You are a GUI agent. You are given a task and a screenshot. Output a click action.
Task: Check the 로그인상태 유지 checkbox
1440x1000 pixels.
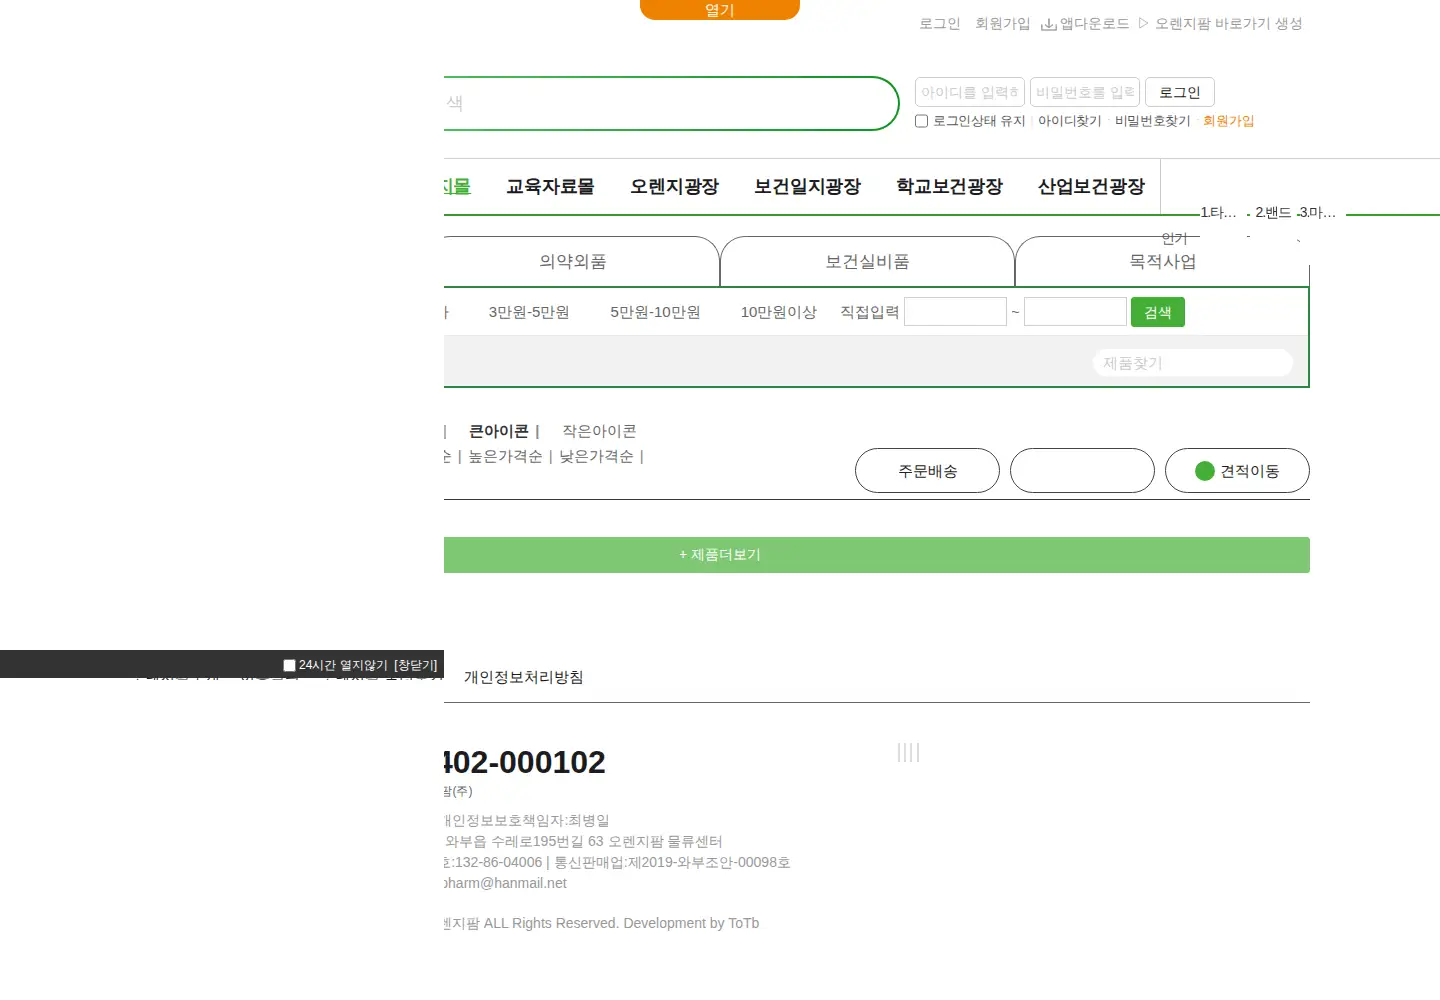tap(922, 121)
